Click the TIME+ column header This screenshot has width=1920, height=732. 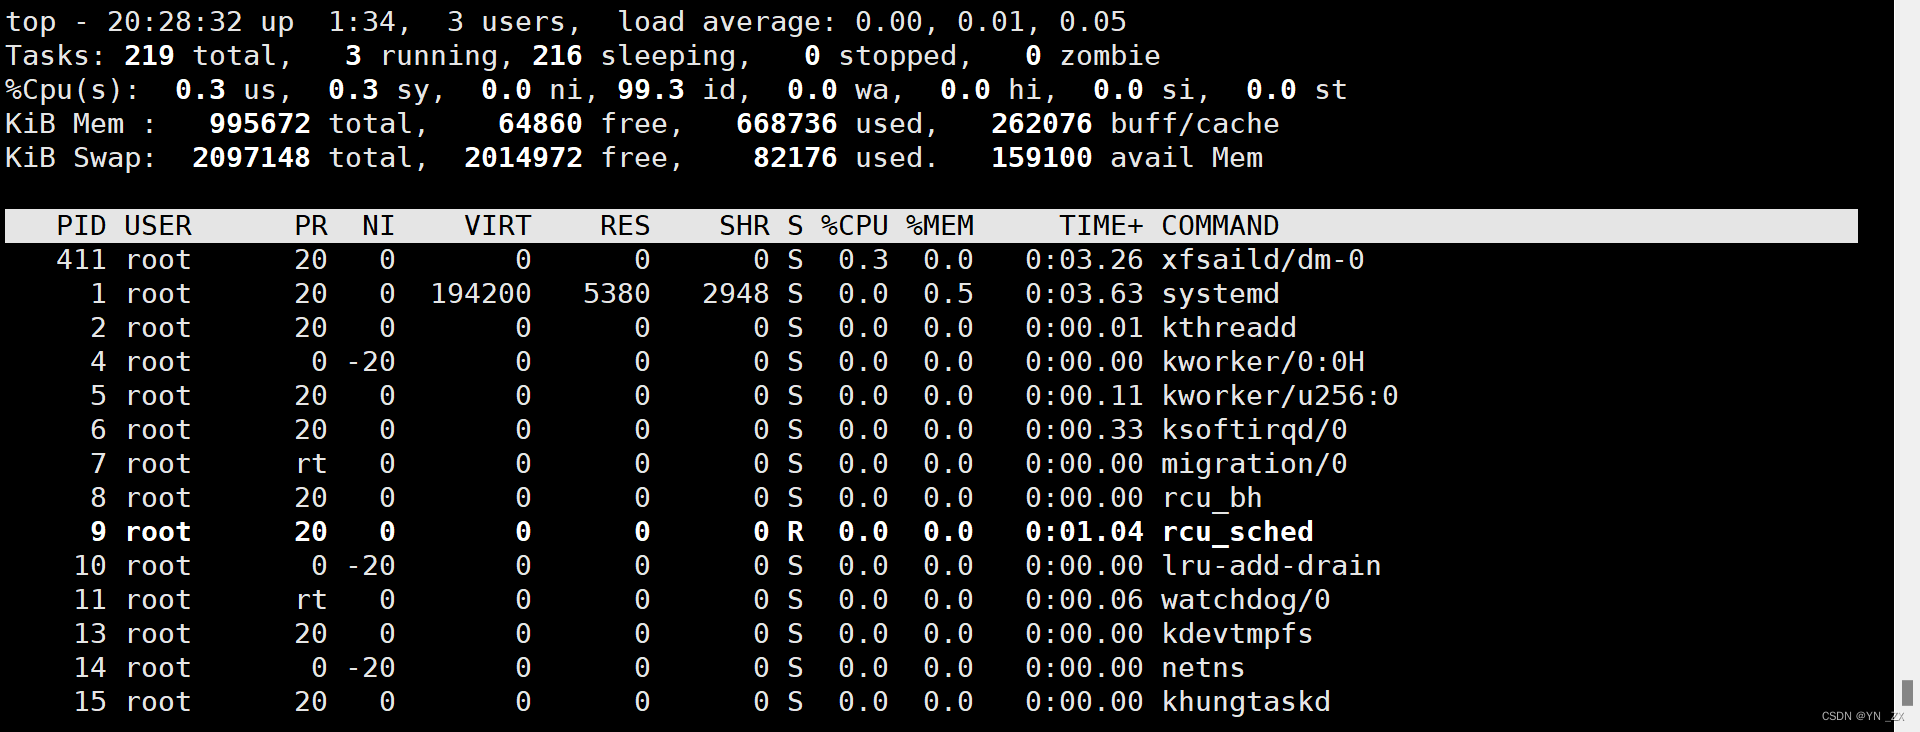(x=1101, y=226)
